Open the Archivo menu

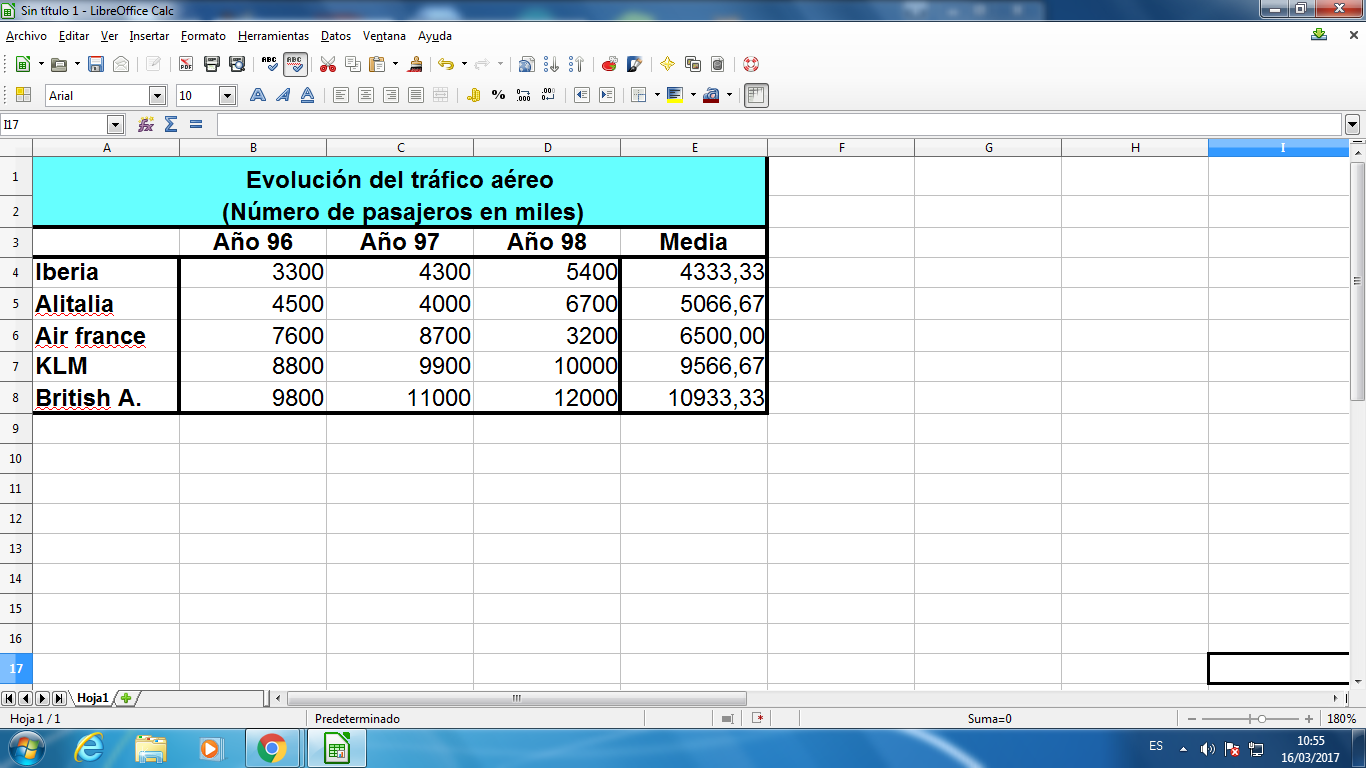26,36
